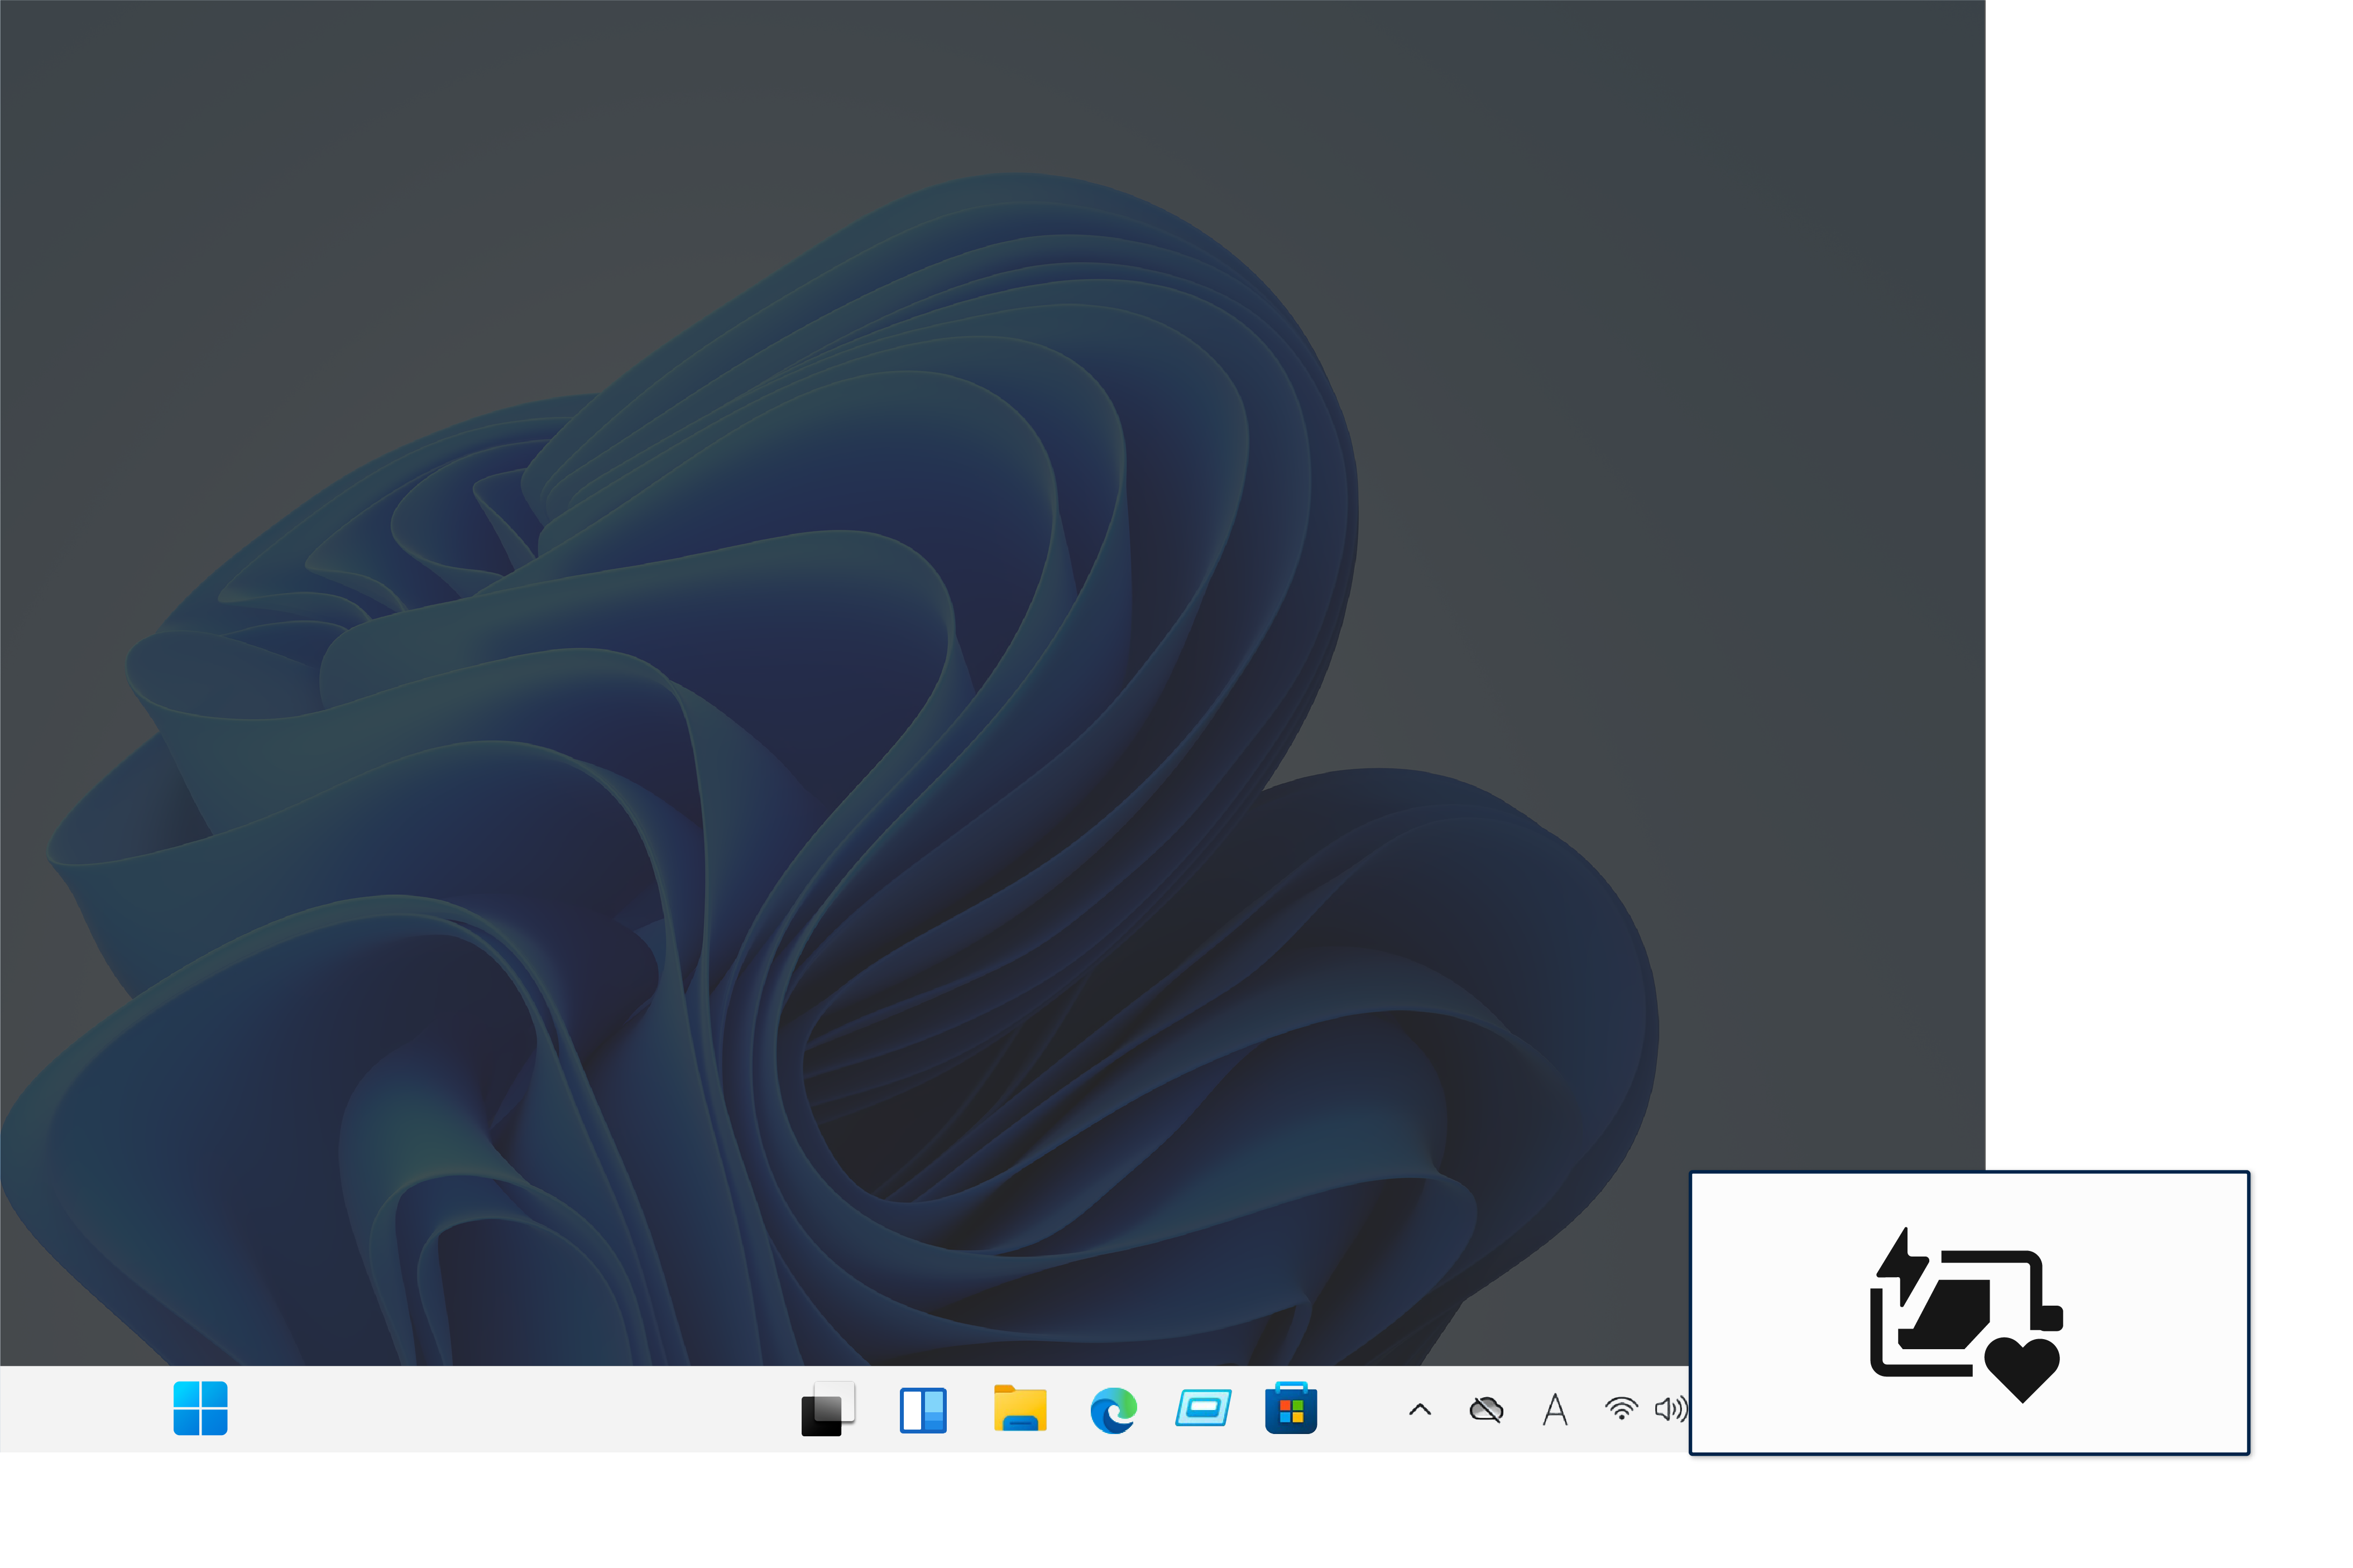Switch input mode using the A indicator
This screenshot has height=1568, width=2353.
coord(1554,1409)
